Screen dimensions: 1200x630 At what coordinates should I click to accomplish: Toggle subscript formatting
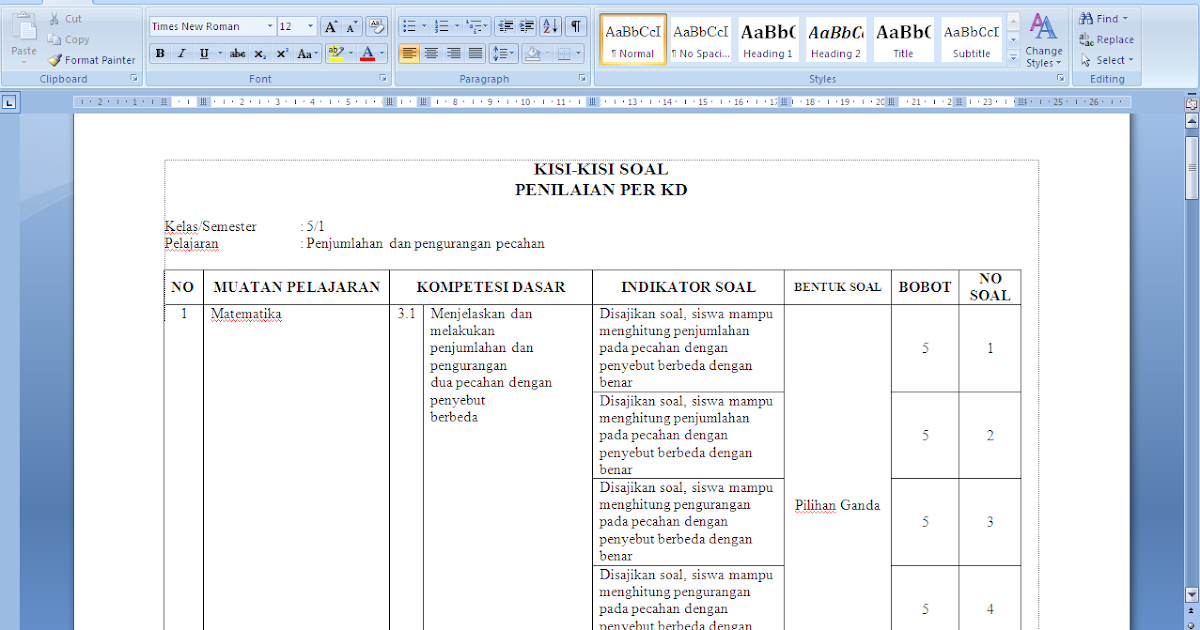tap(260, 54)
